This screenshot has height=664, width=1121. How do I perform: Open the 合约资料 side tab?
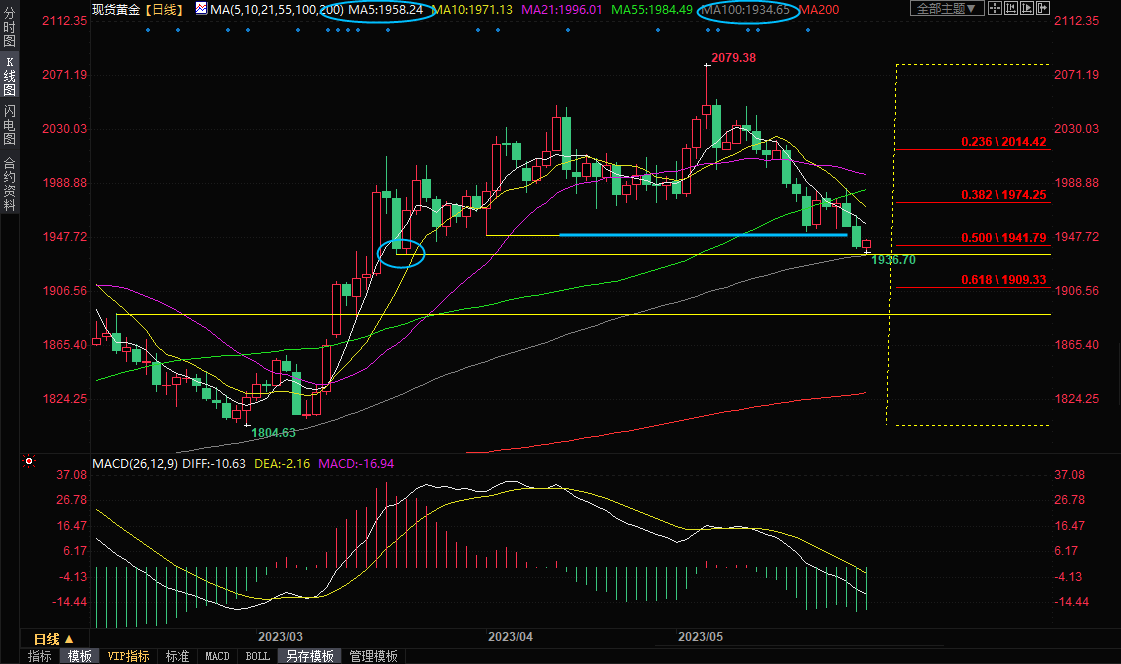tap(9, 184)
